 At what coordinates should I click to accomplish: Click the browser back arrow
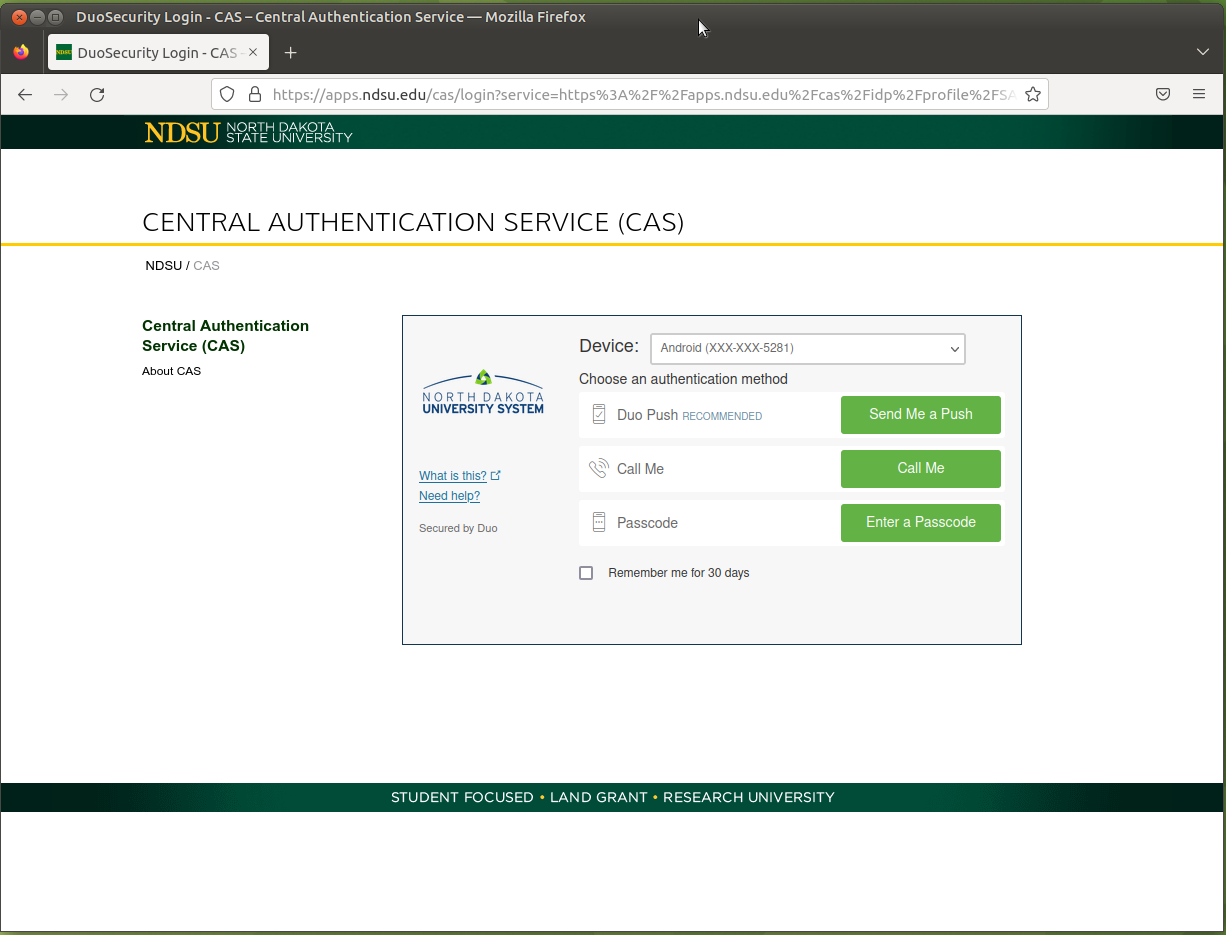click(x=25, y=94)
